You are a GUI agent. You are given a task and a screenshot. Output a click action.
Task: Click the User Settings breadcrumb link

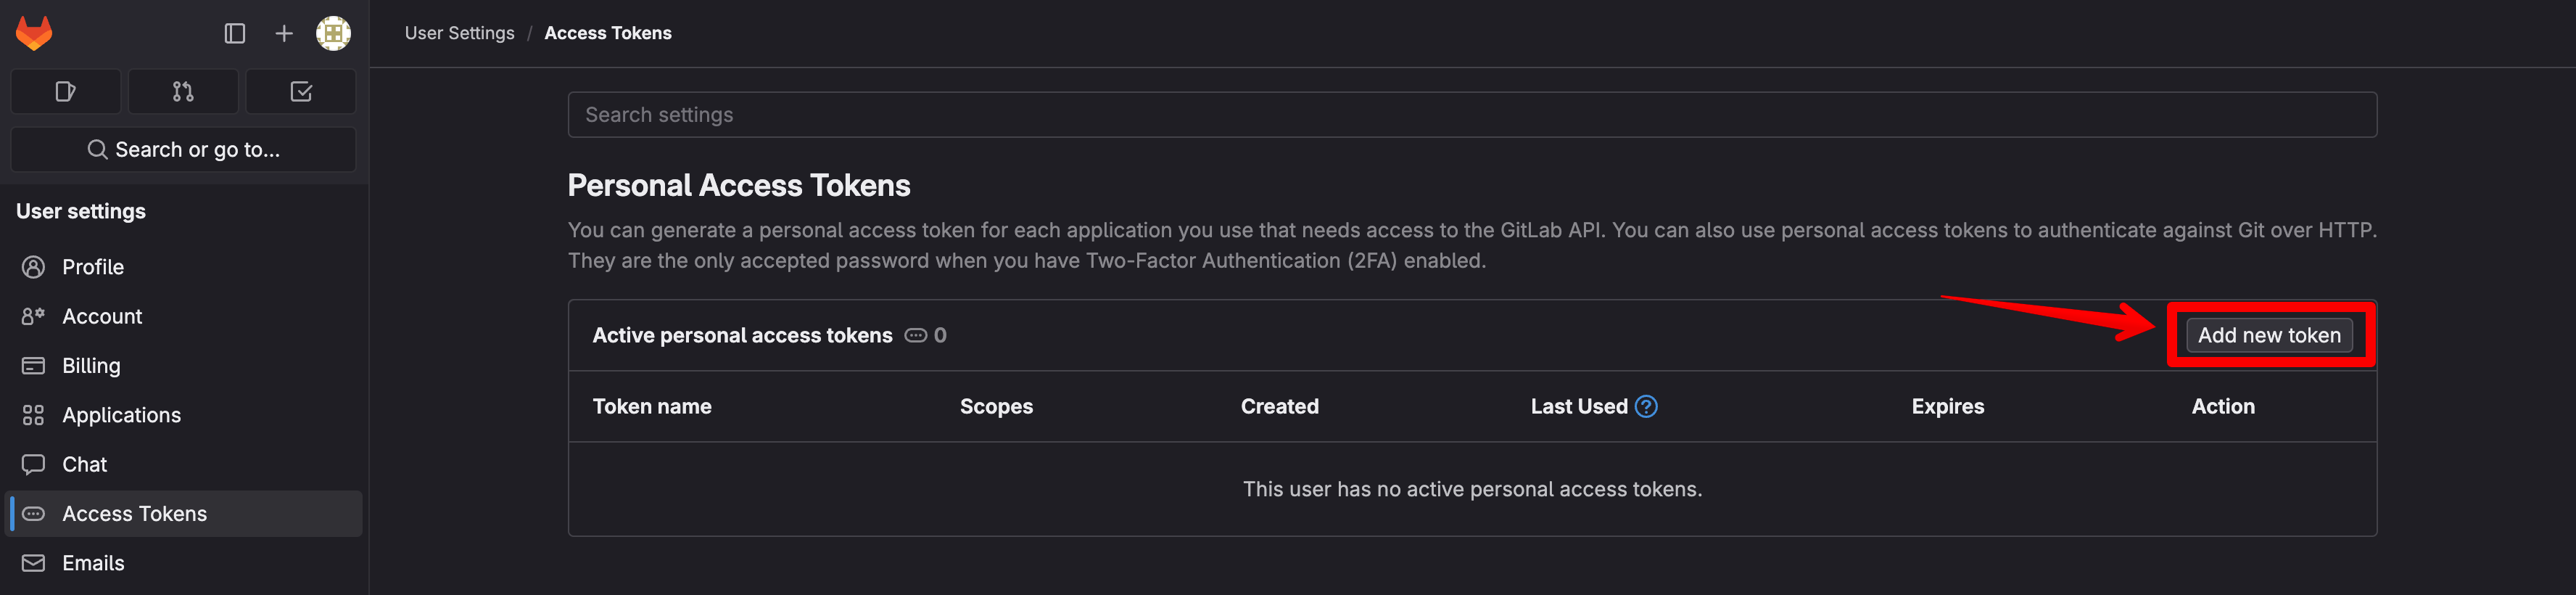[460, 33]
